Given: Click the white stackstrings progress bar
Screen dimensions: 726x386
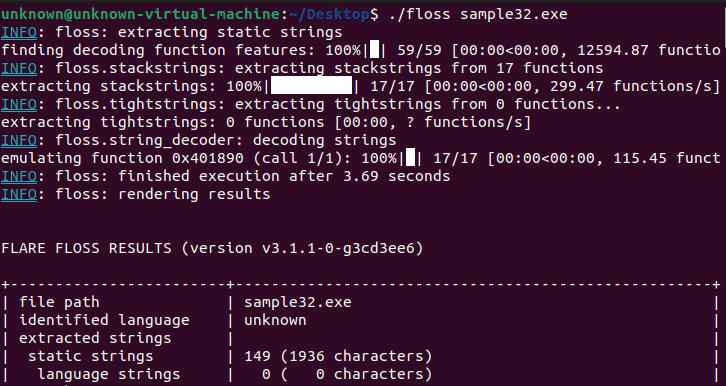Looking at the screenshot, I should click(x=311, y=86).
